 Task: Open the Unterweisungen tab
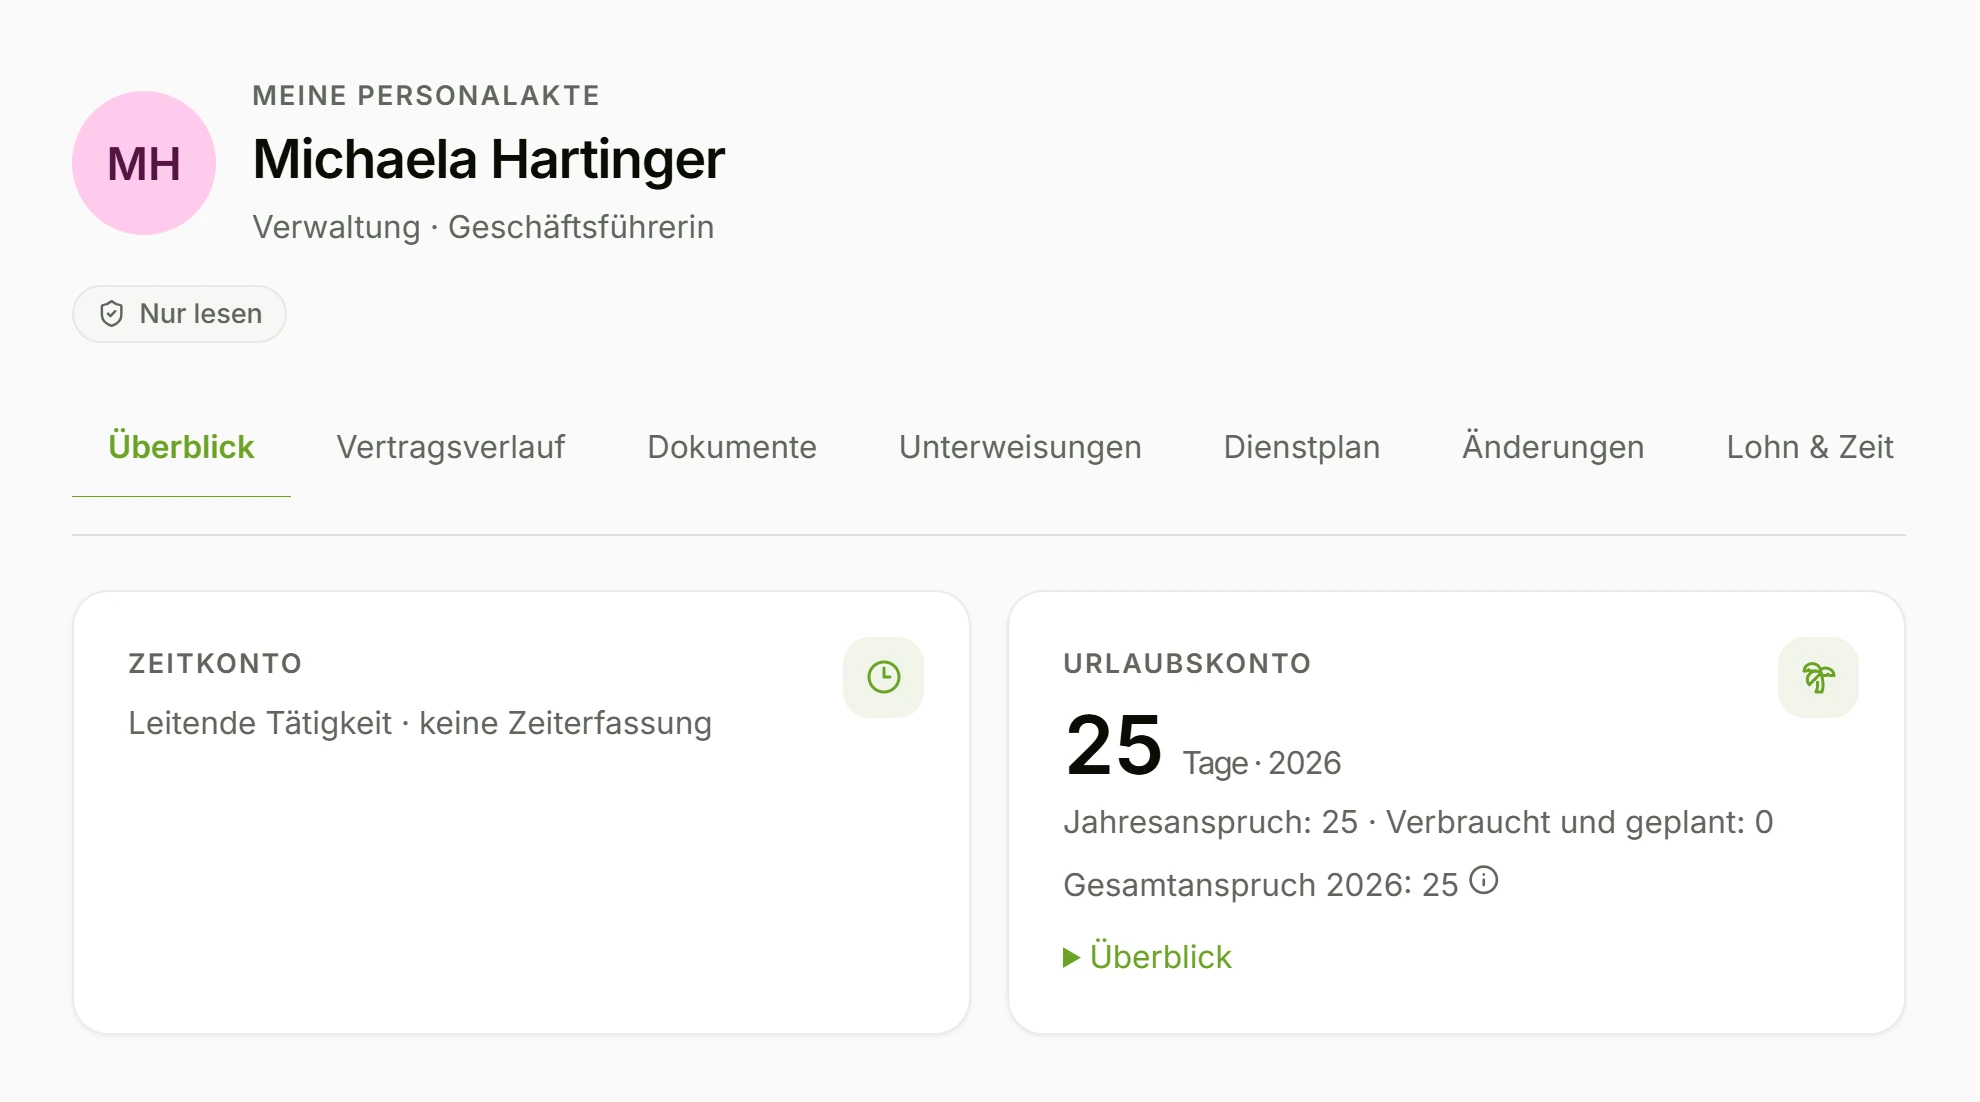1020,447
